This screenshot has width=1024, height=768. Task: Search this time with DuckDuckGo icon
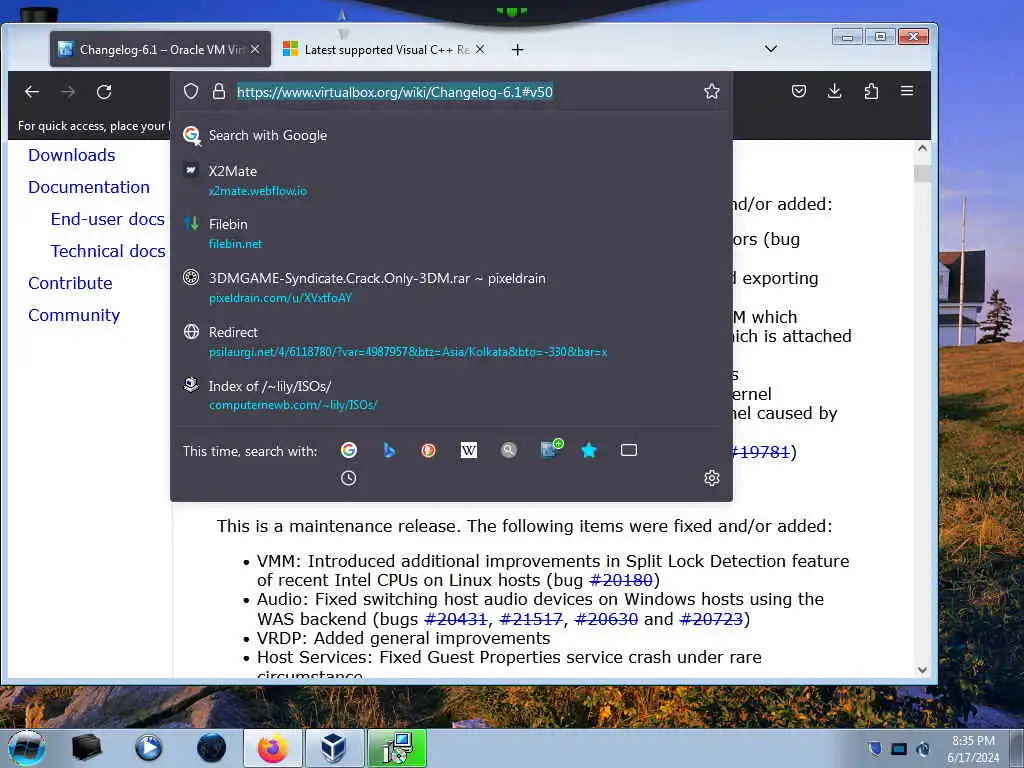pos(428,450)
